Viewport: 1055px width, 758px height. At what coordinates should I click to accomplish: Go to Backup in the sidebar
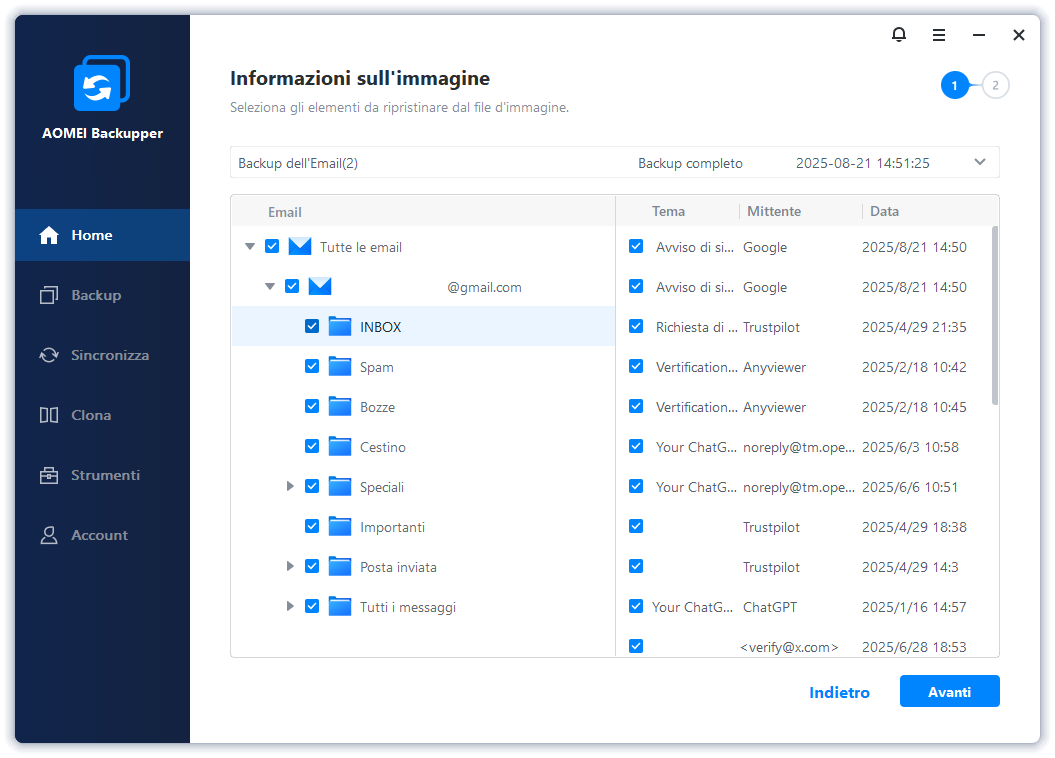click(95, 295)
